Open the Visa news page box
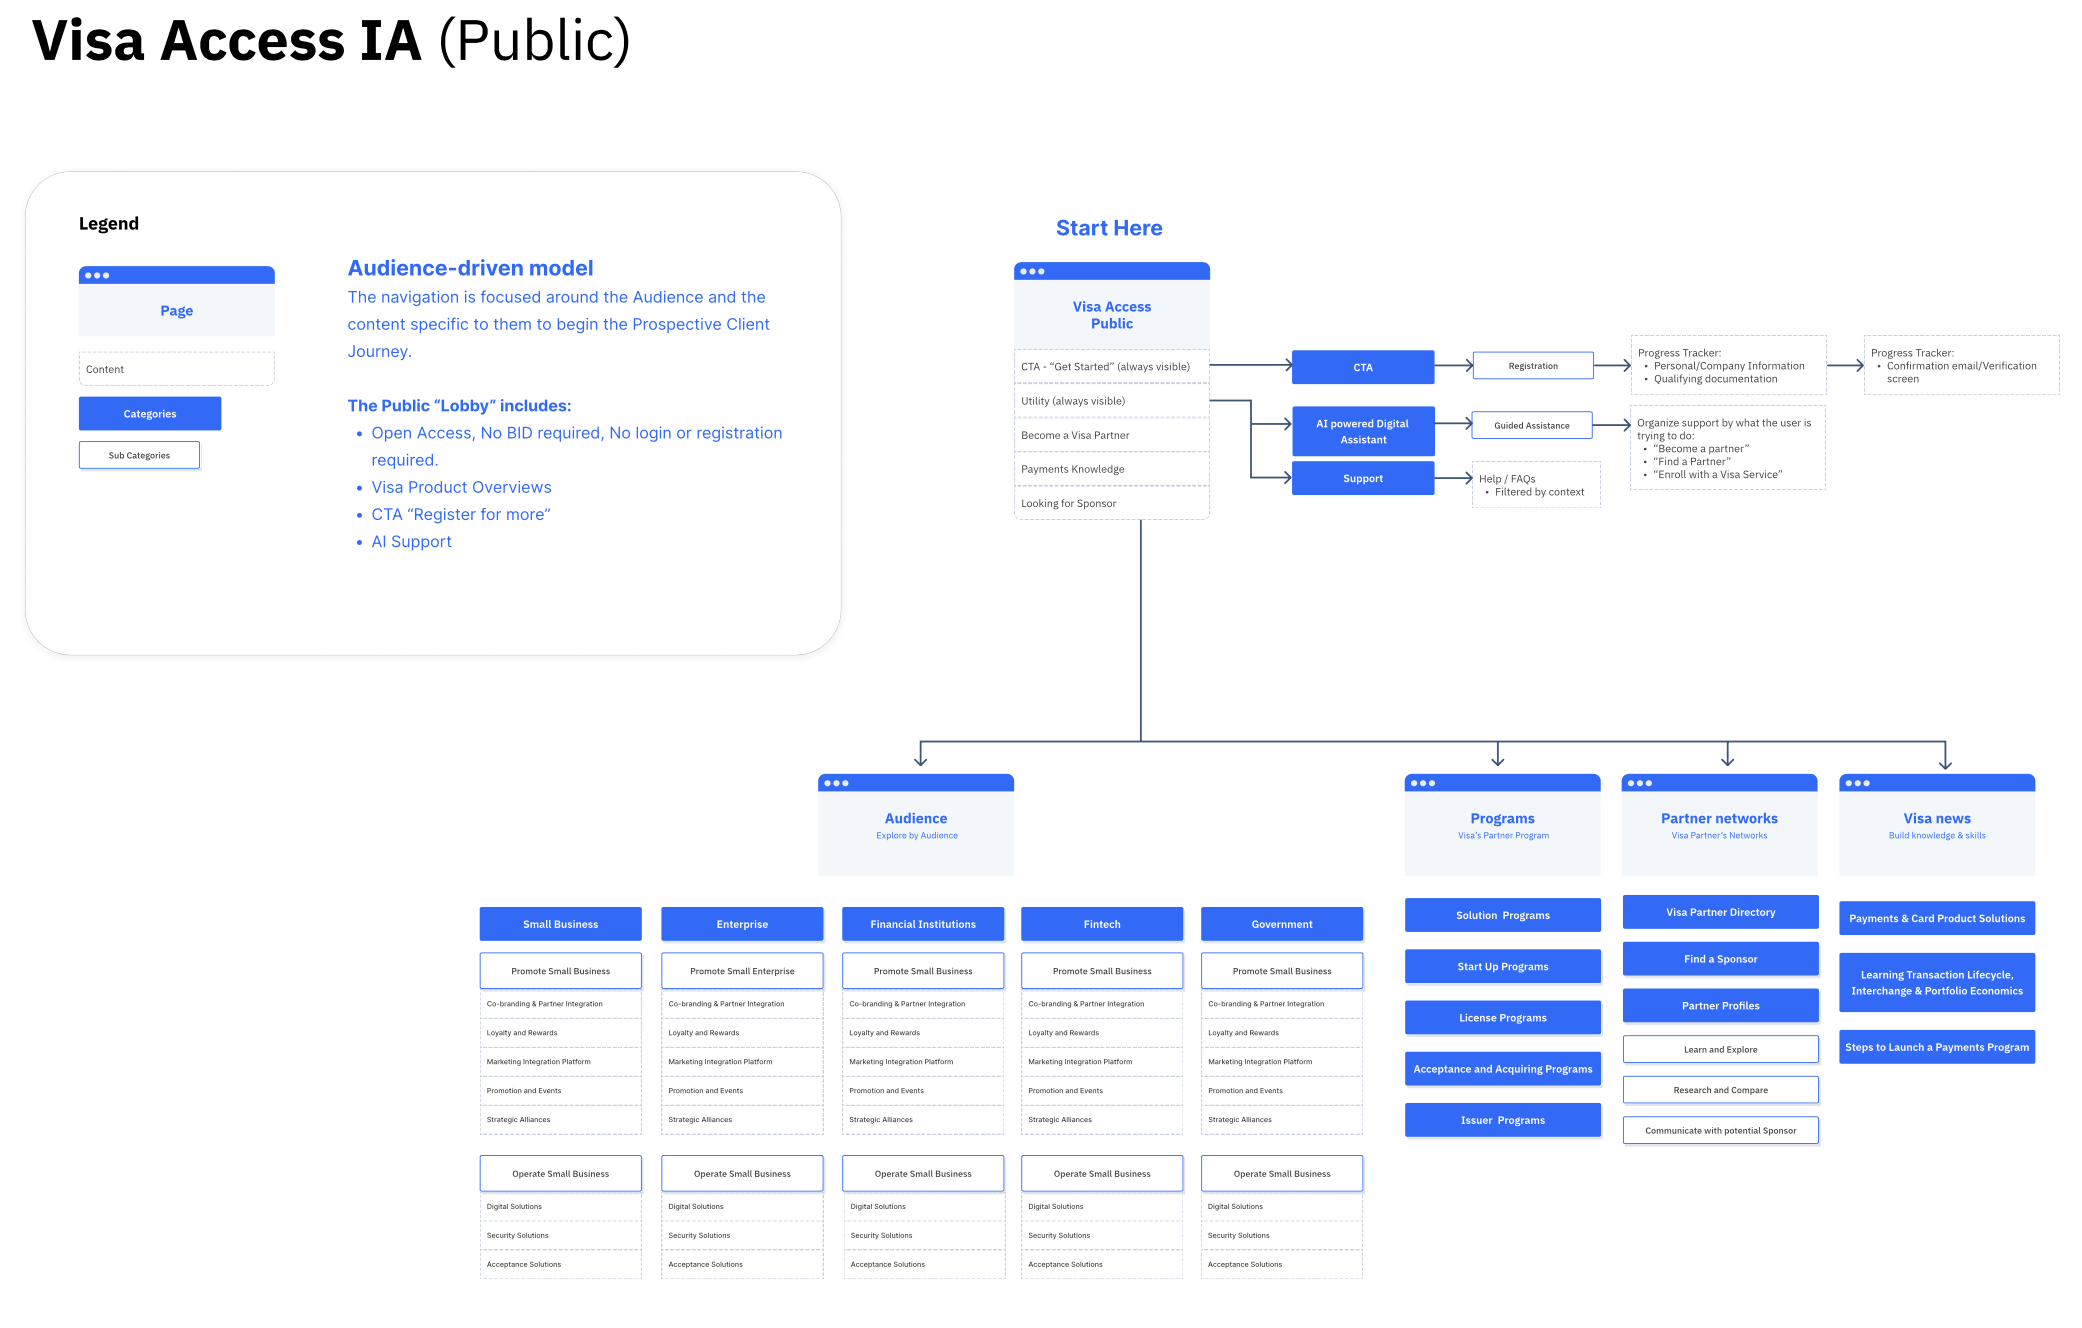The height and width of the screenshot is (1328, 2082). [x=1937, y=825]
